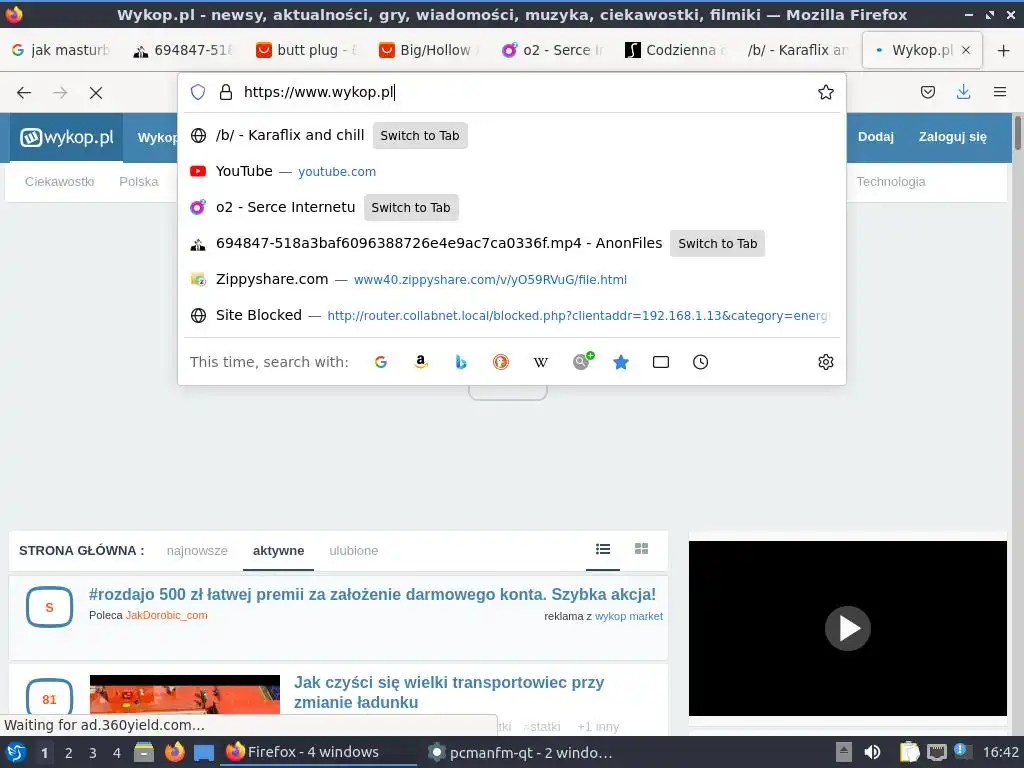The image size is (1024, 768).
Task: Search this time with Bing icon
Action: [x=461, y=362]
